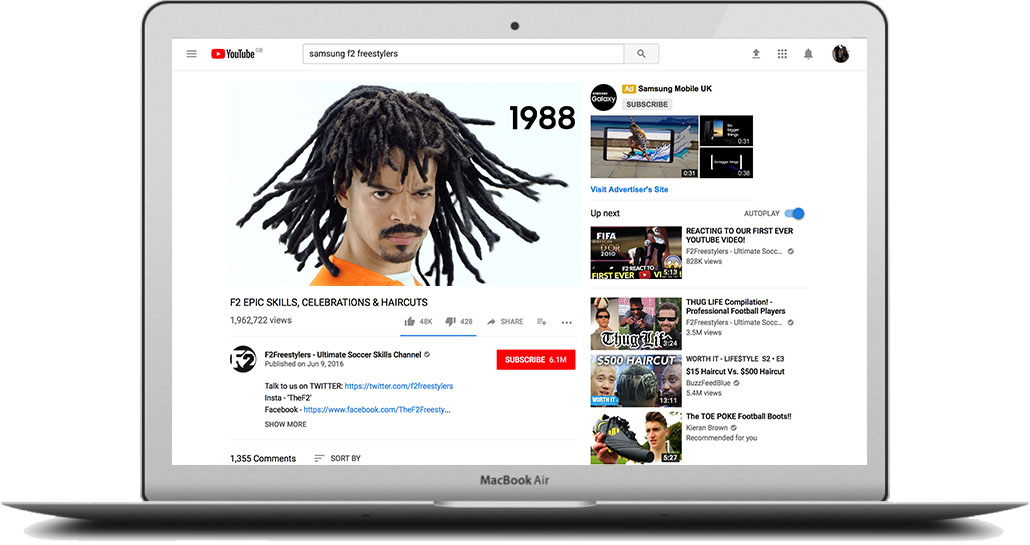Click the search magnifier button

[x=641, y=54]
